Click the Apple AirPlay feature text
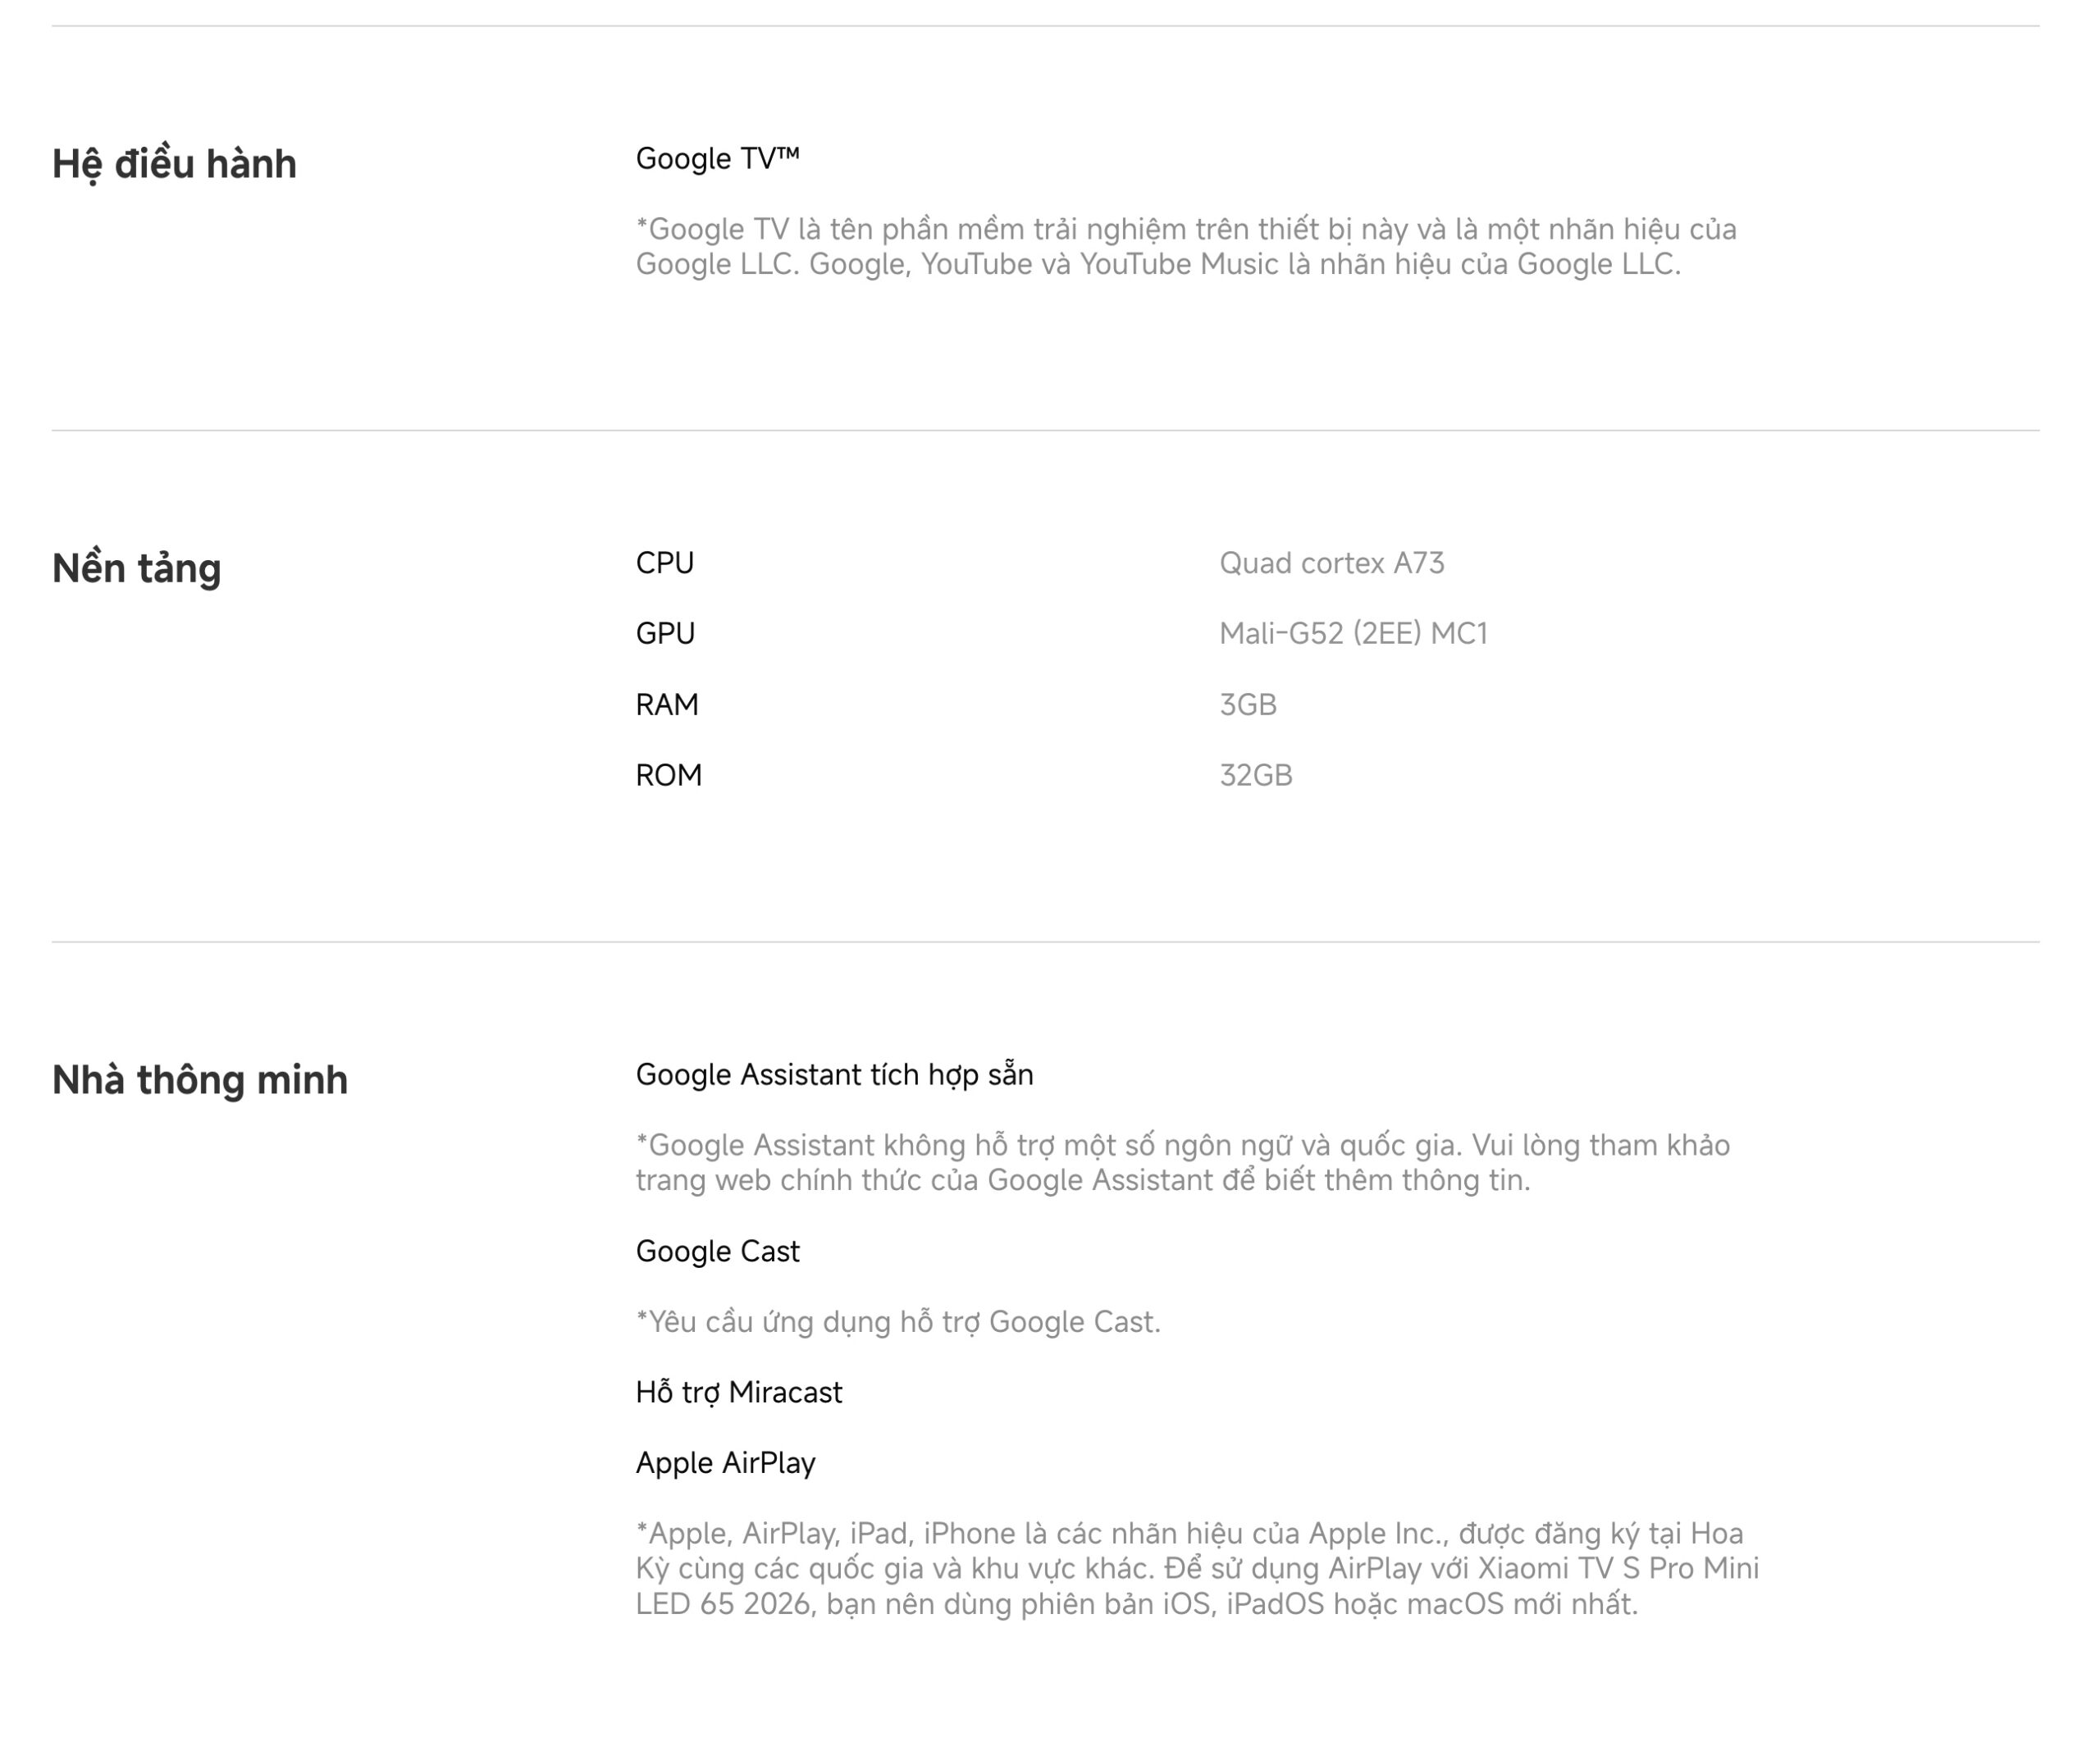The image size is (2100, 1751). pos(725,1463)
